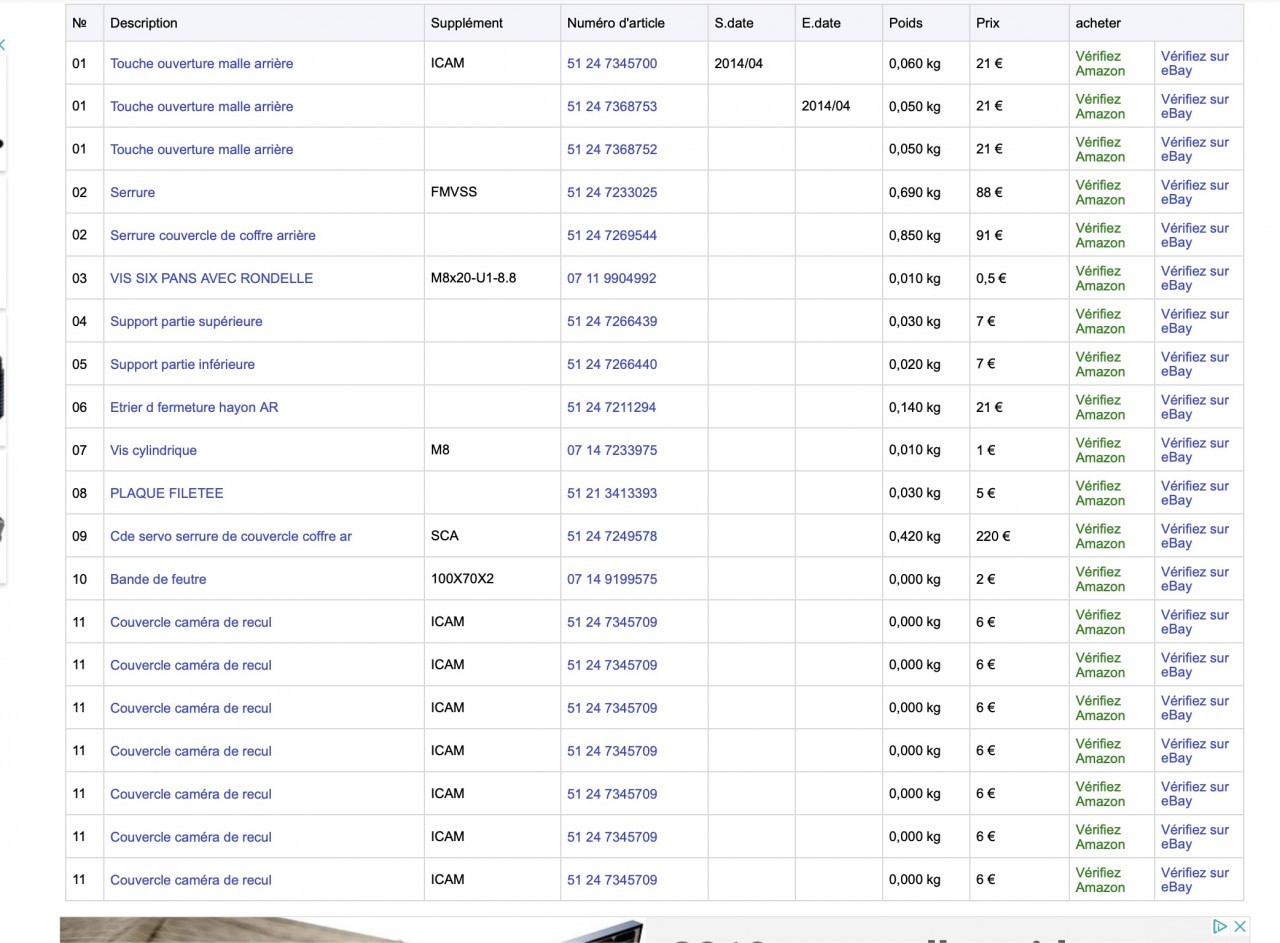This screenshot has height=943, width=1280.
Task: Open article number 07 11 9904992
Action: click(612, 278)
